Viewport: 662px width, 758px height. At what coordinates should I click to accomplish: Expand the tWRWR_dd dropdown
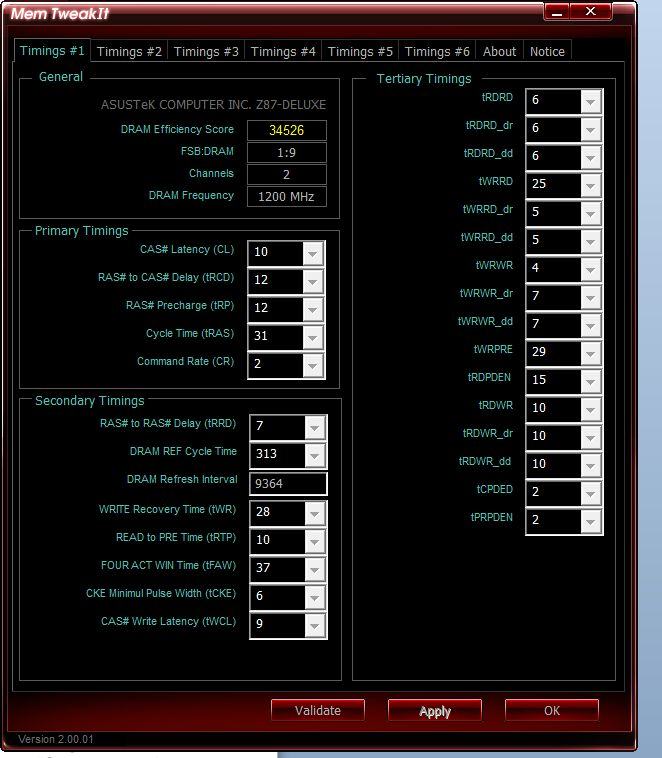tap(590, 326)
